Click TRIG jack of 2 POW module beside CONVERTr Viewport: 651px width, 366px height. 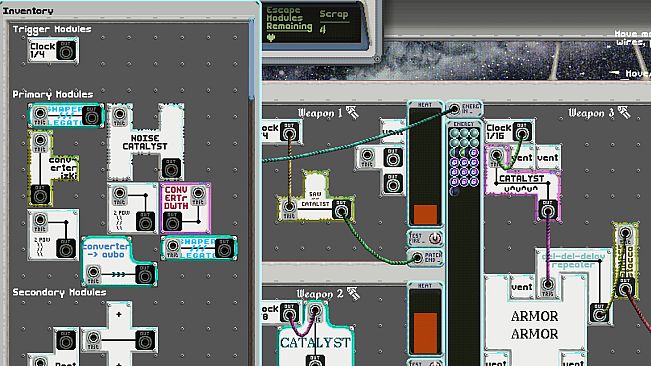120,193
